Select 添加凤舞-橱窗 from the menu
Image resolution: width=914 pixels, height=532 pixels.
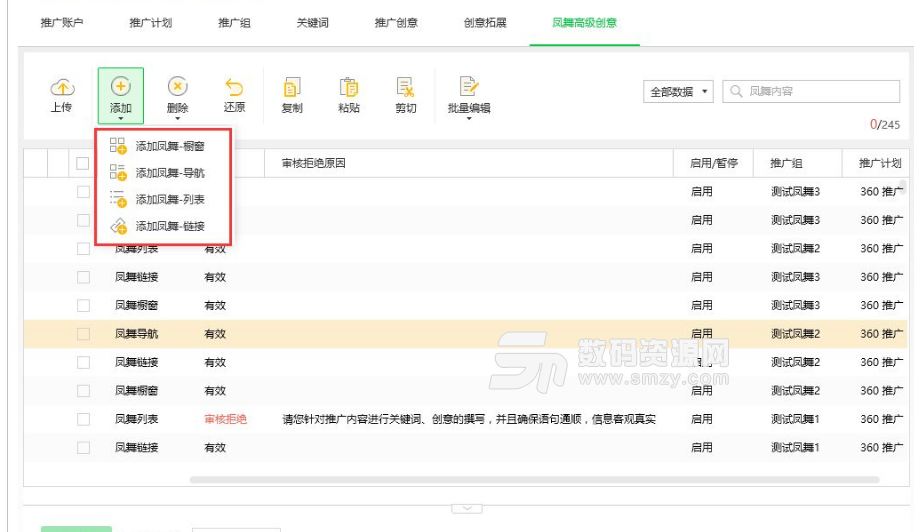[x=169, y=146]
